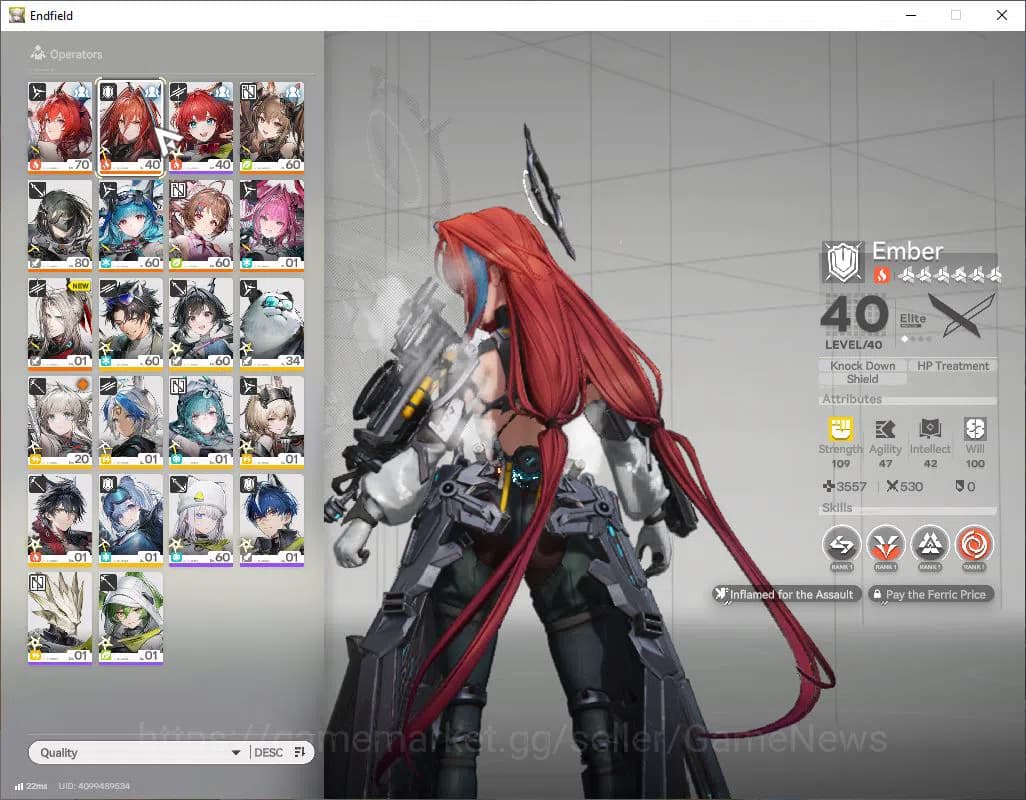Select the dark-blue-haired wolf-eared operator card
This screenshot has height=800, width=1026.
272,520
